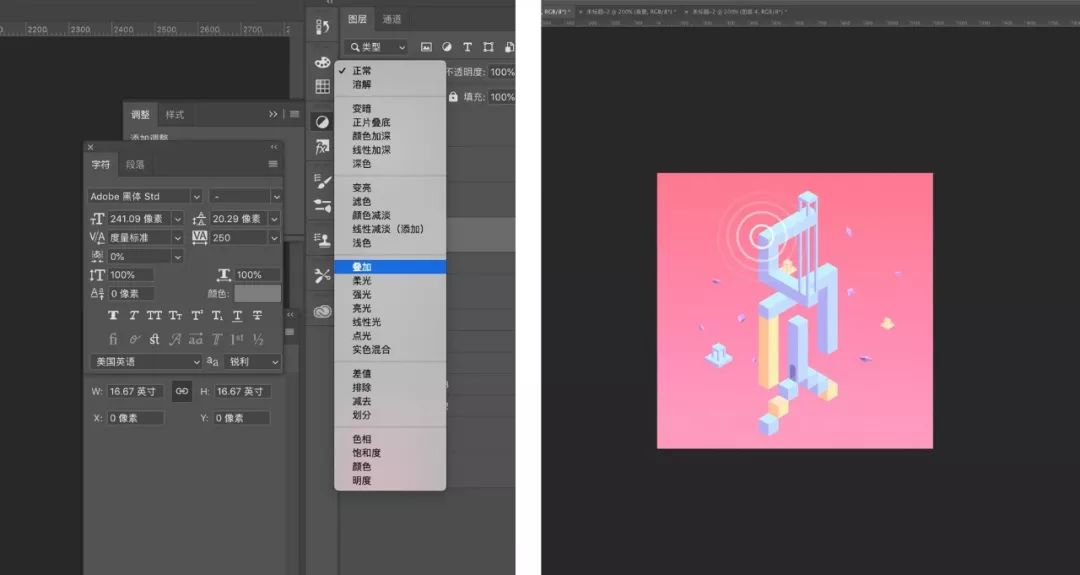Screen dimensions: 1080x575
Task: Open the Adobe 黑体 Std font dropdown
Action: (196, 197)
